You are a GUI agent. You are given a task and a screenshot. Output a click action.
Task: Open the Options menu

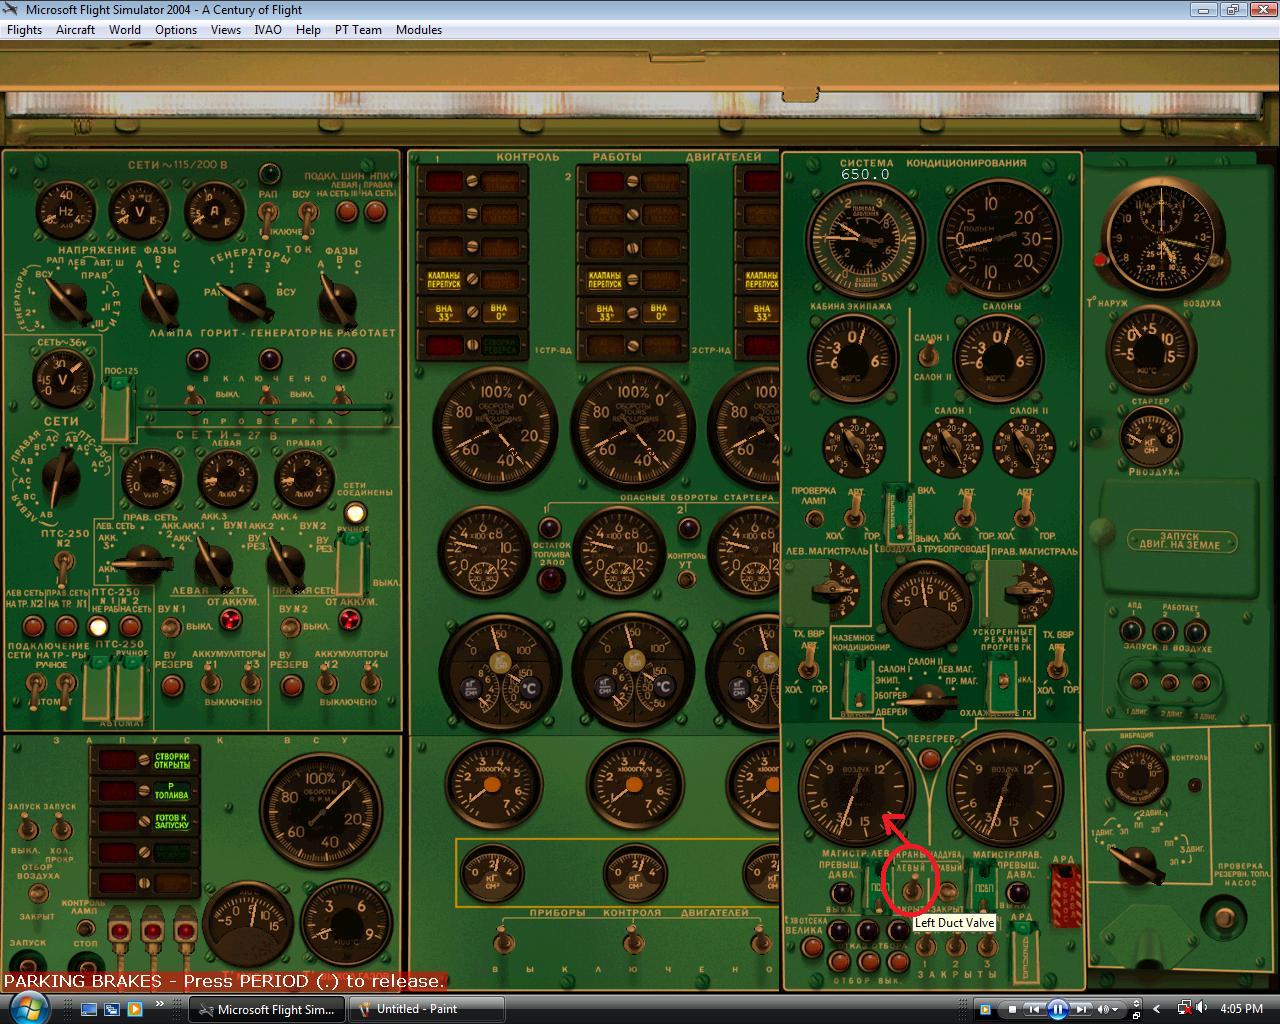click(176, 30)
